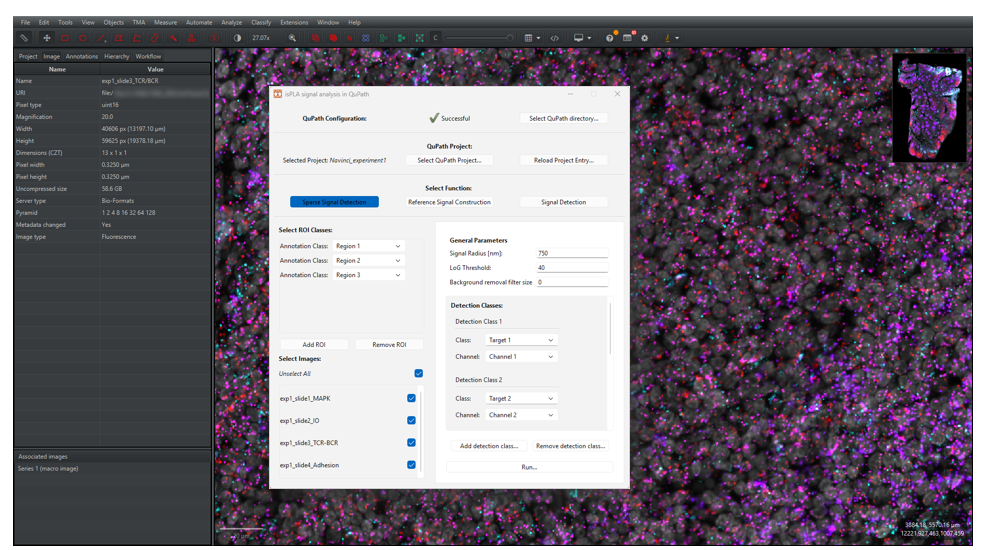Click the Zoom to fit magnifier icon
Viewport: 987px width, 550px height.
(x=292, y=38)
